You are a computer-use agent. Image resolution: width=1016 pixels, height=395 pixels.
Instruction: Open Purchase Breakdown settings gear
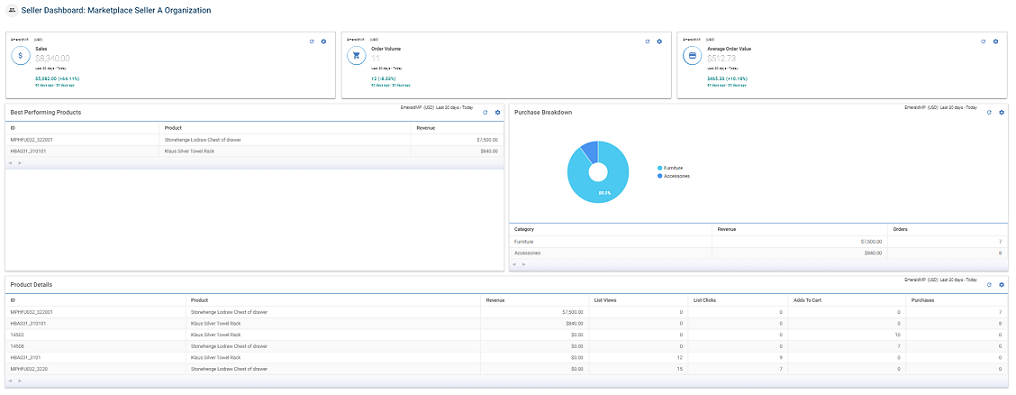pos(1001,112)
